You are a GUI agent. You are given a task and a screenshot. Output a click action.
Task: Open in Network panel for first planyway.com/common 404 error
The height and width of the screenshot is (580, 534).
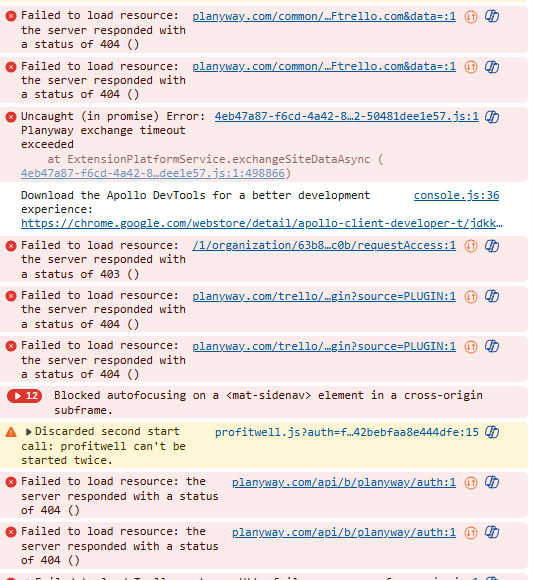pos(470,17)
